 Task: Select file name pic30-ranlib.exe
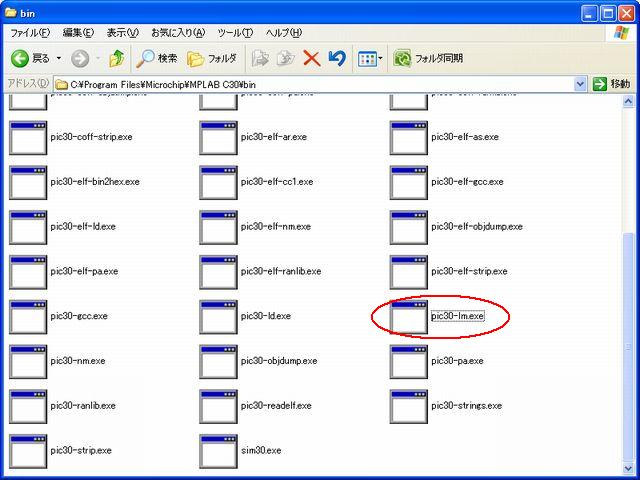tap(83, 406)
